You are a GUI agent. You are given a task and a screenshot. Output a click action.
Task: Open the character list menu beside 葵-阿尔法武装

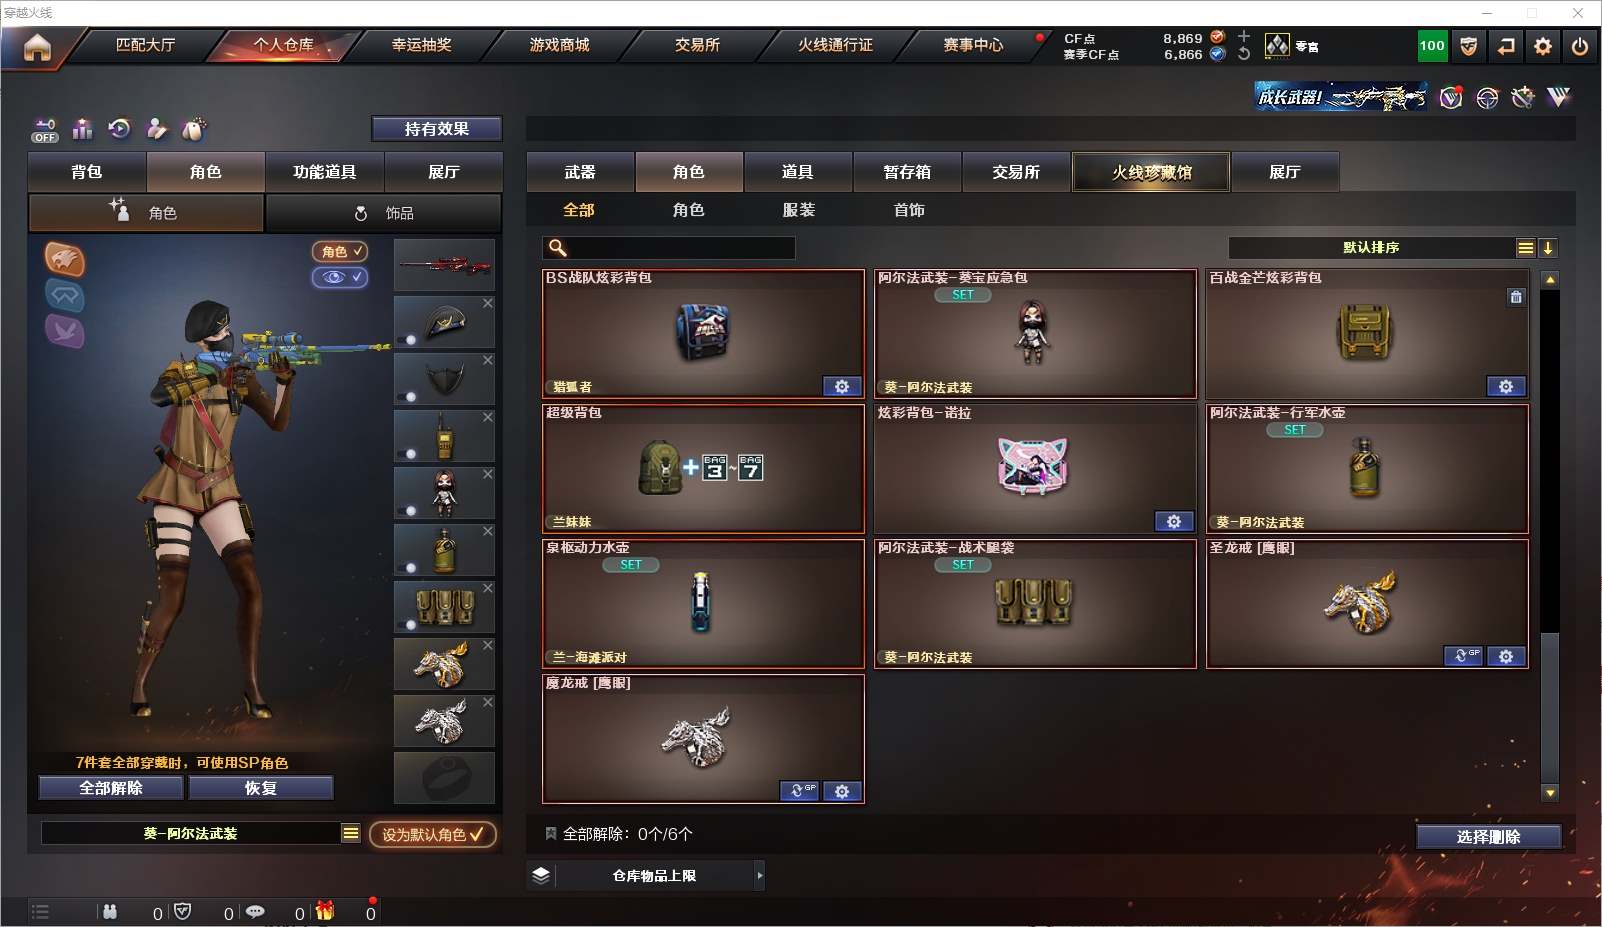point(351,833)
